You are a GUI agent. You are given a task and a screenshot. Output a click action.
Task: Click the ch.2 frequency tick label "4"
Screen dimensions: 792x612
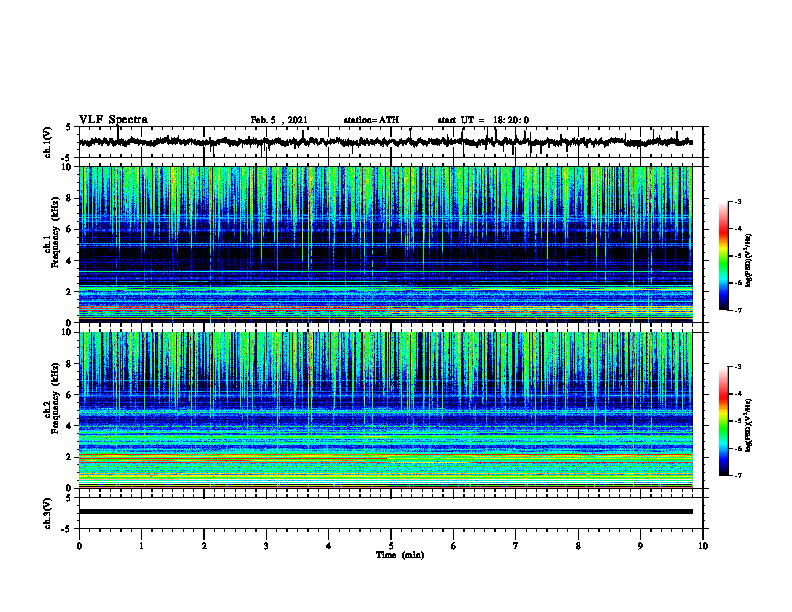69,426
